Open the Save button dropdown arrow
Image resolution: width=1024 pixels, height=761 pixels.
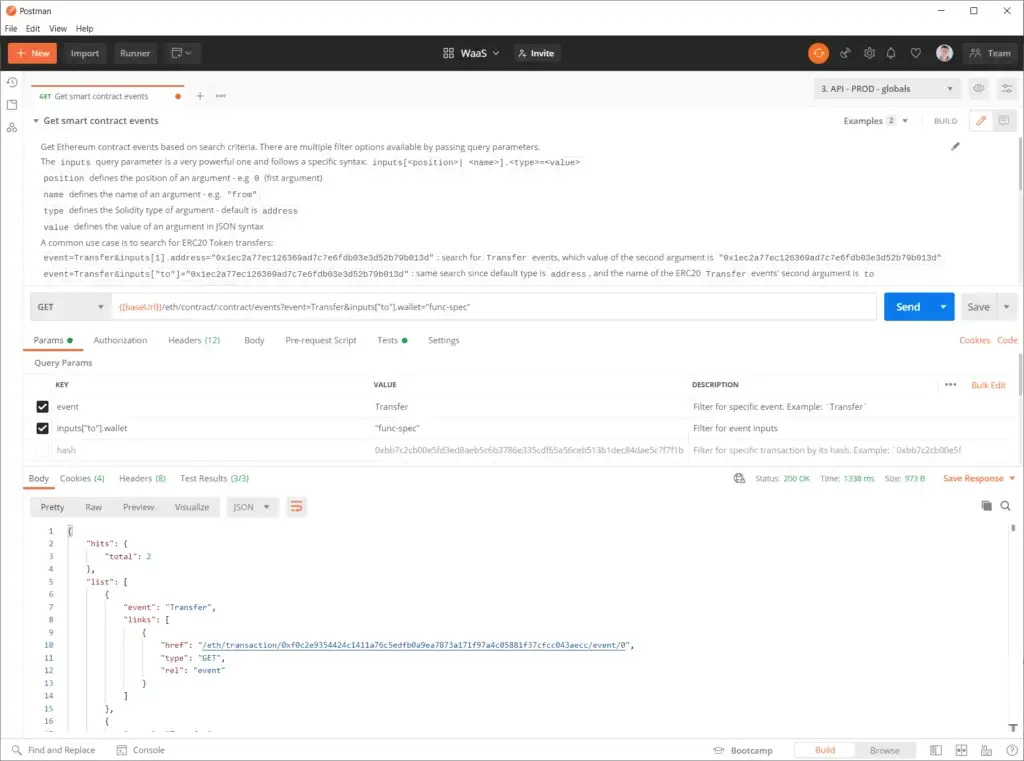pyautogui.click(x=1006, y=307)
